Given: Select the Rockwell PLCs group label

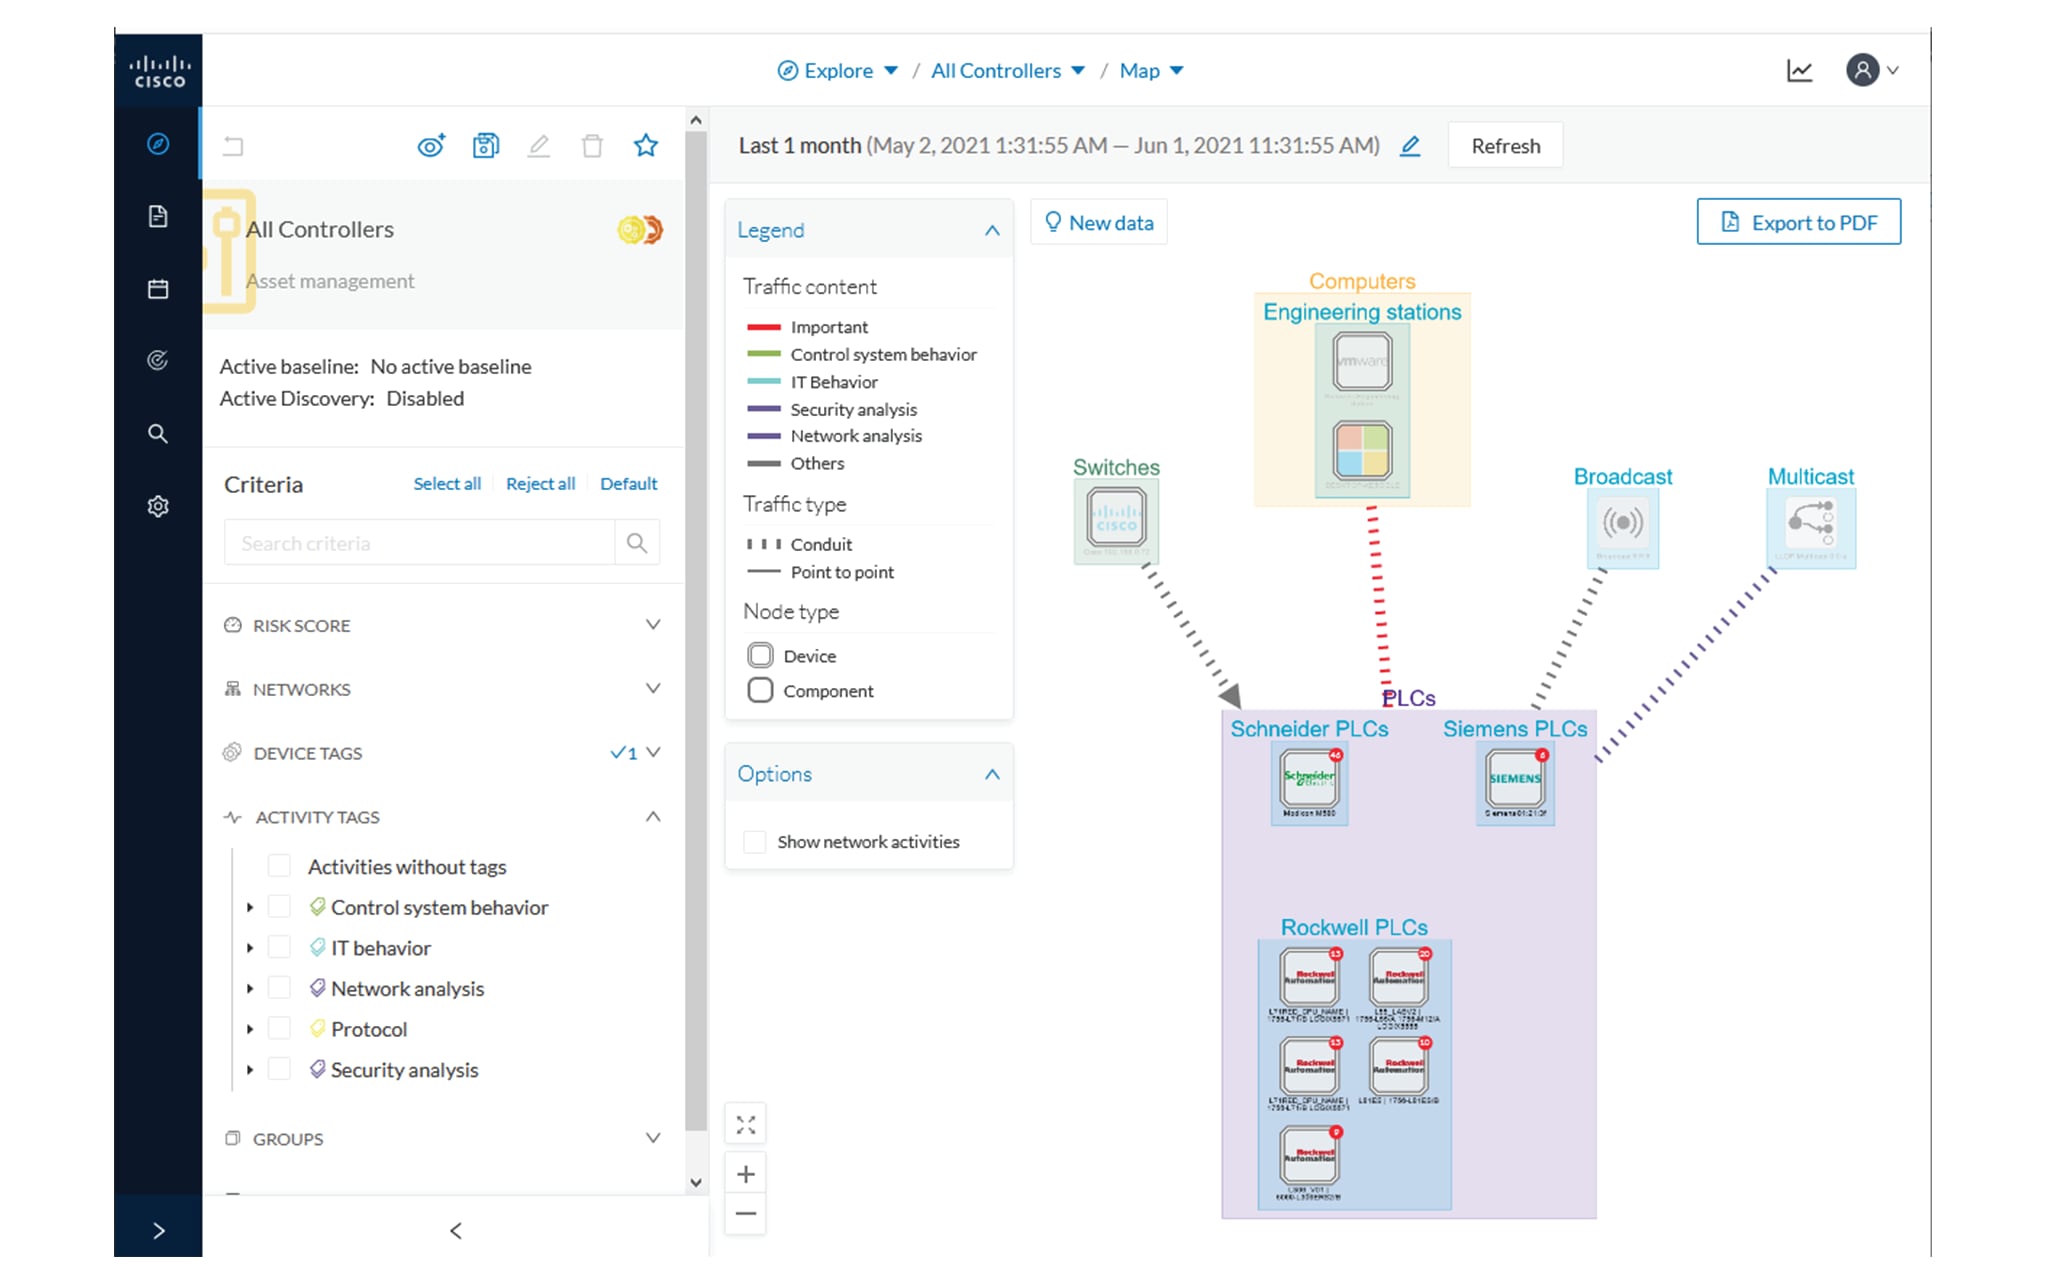Looking at the screenshot, I should (1354, 927).
